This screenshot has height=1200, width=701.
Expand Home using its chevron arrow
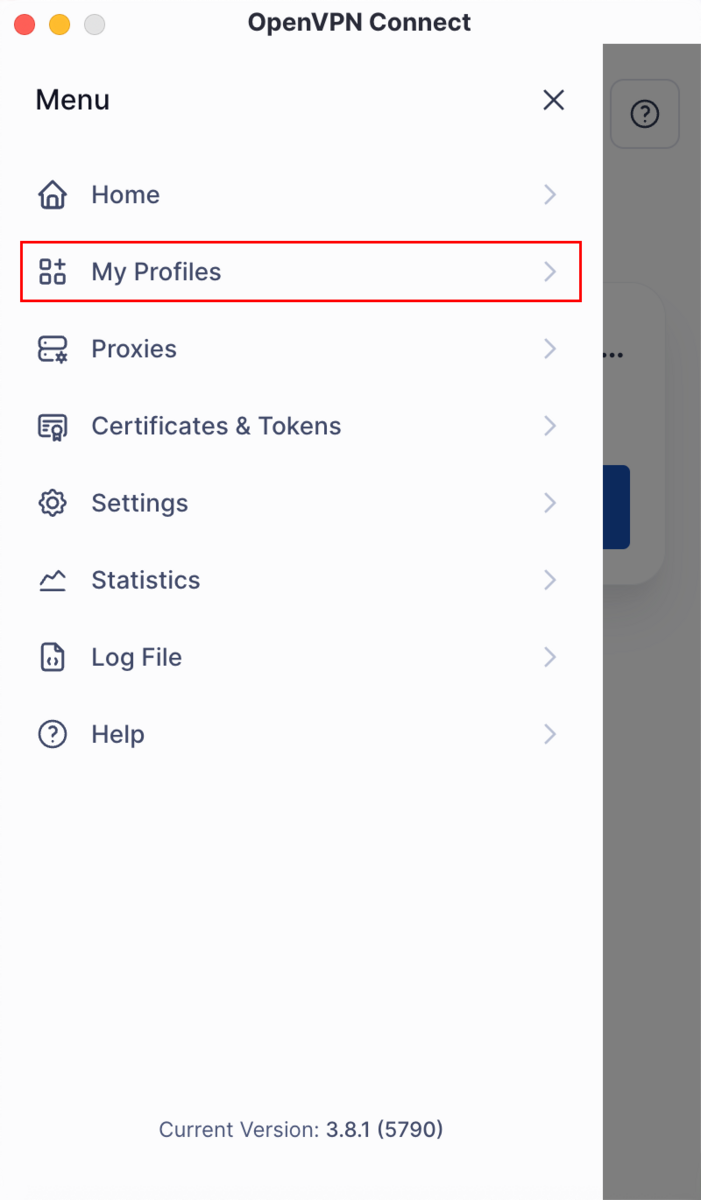tap(550, 195)
